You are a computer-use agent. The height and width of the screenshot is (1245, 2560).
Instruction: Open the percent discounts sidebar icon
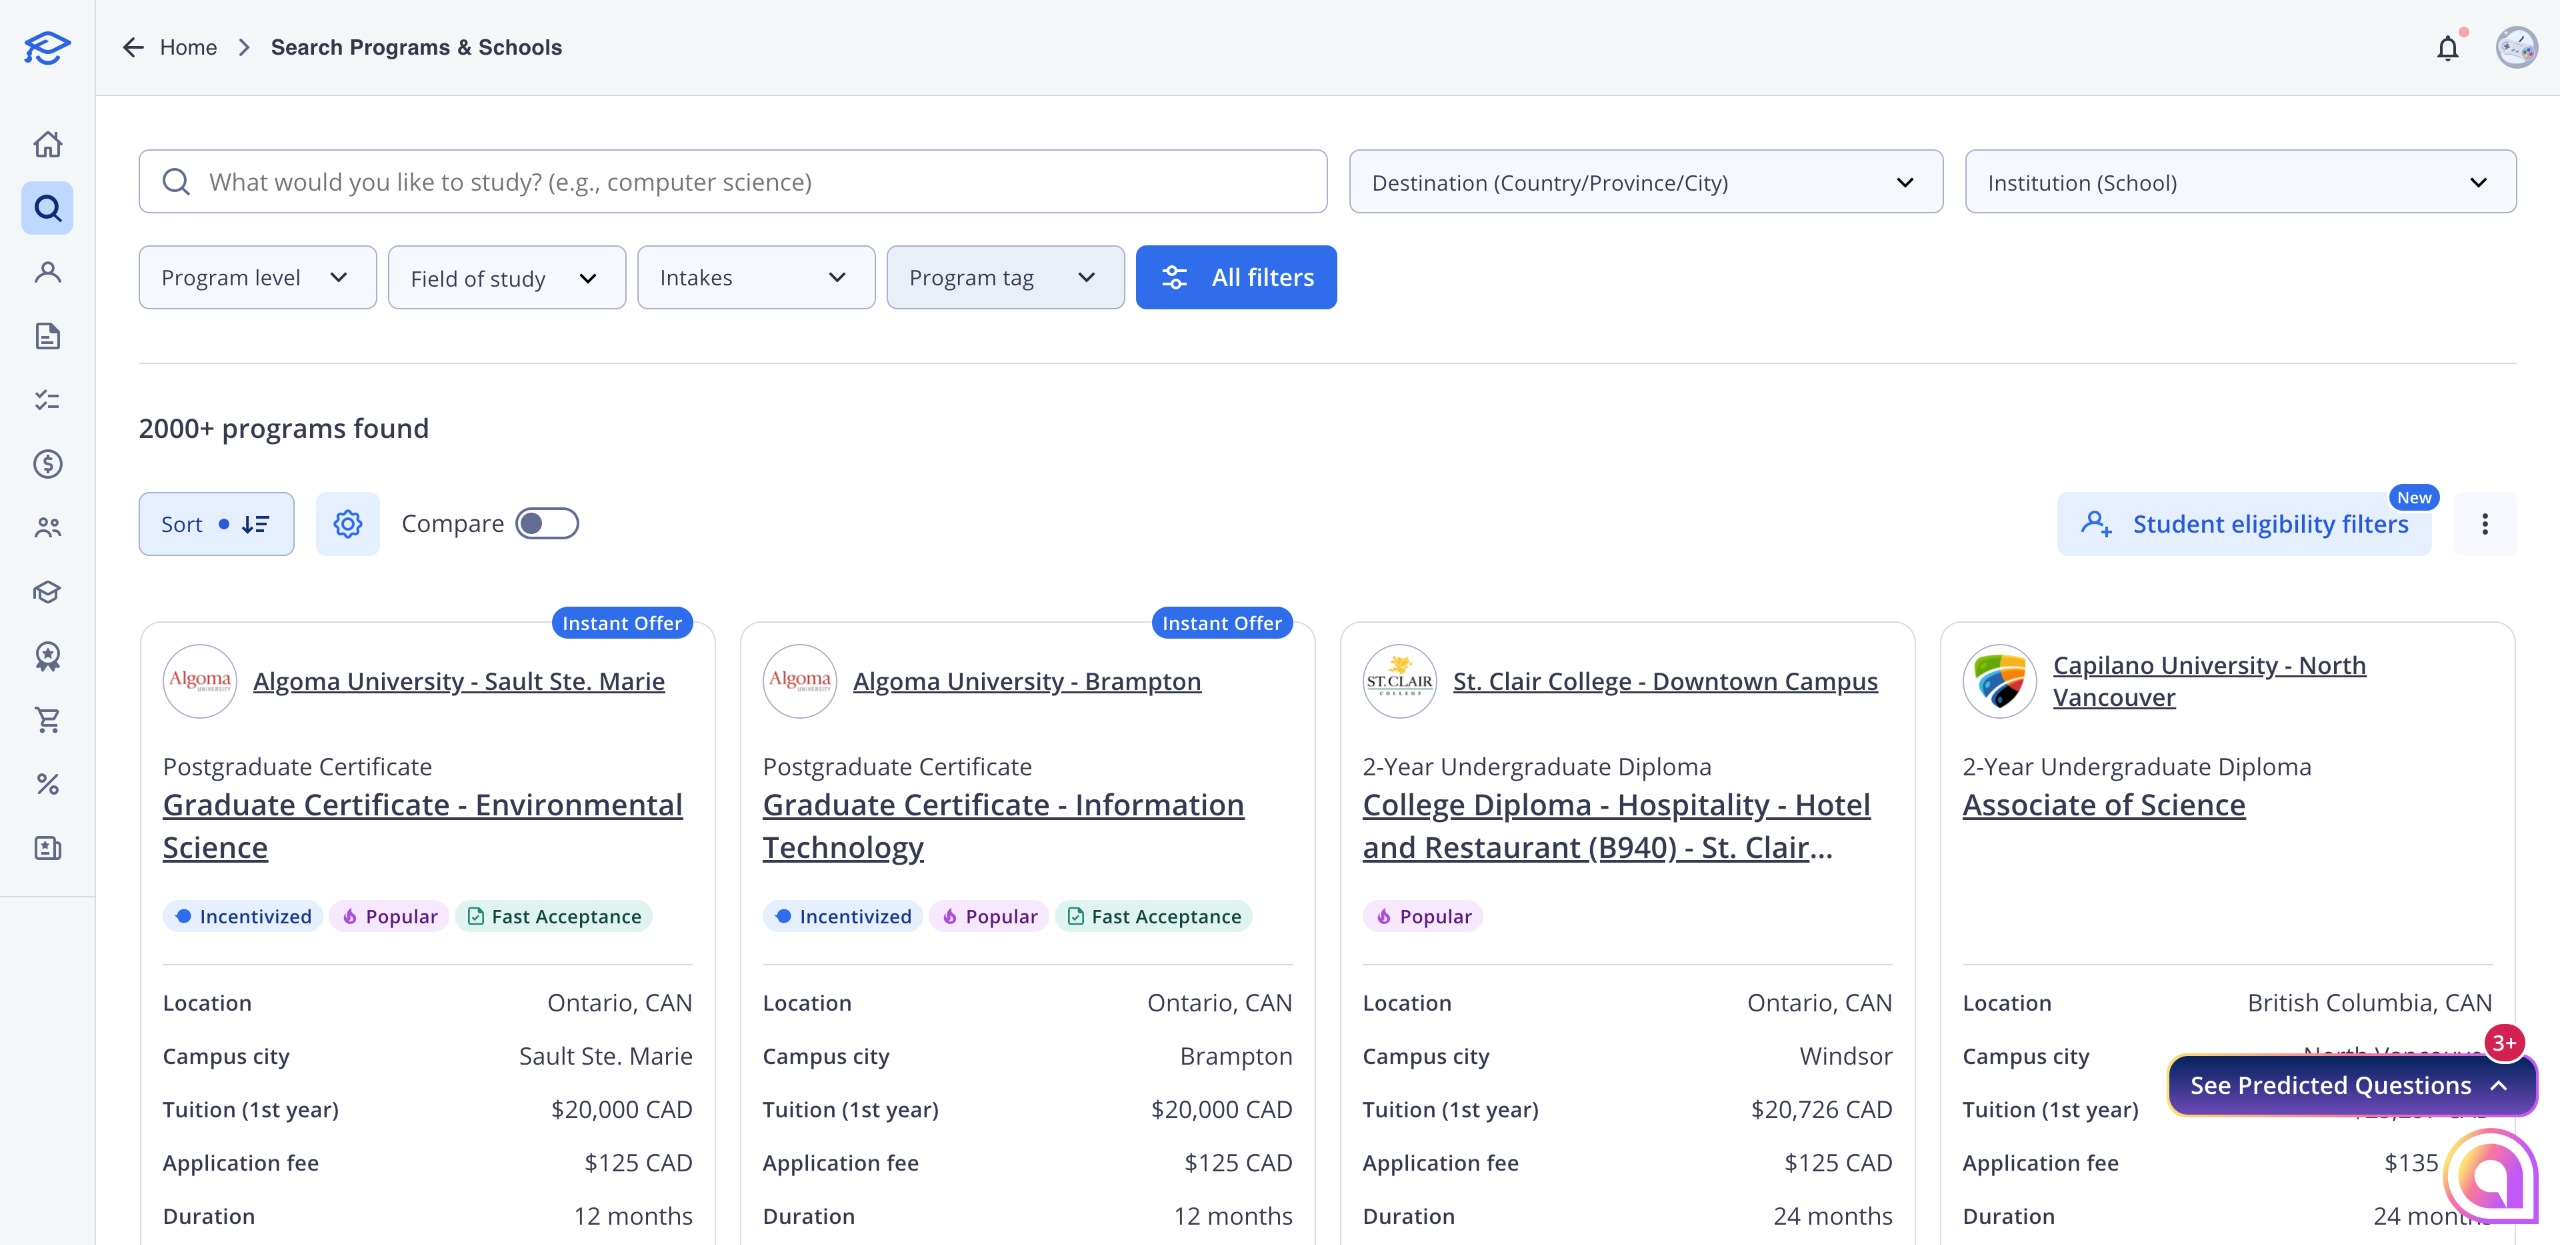pos(47,784)
